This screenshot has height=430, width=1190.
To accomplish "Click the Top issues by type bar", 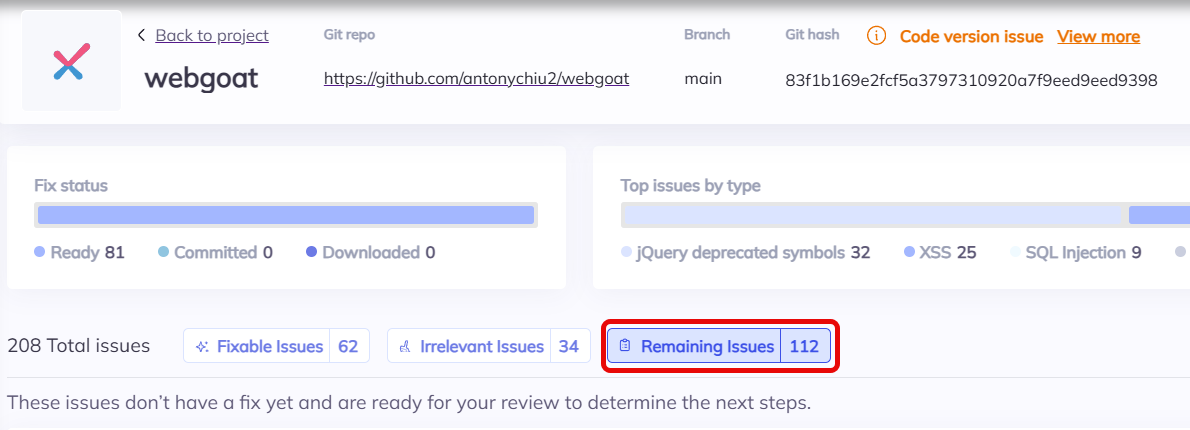I will click(900, 214).
